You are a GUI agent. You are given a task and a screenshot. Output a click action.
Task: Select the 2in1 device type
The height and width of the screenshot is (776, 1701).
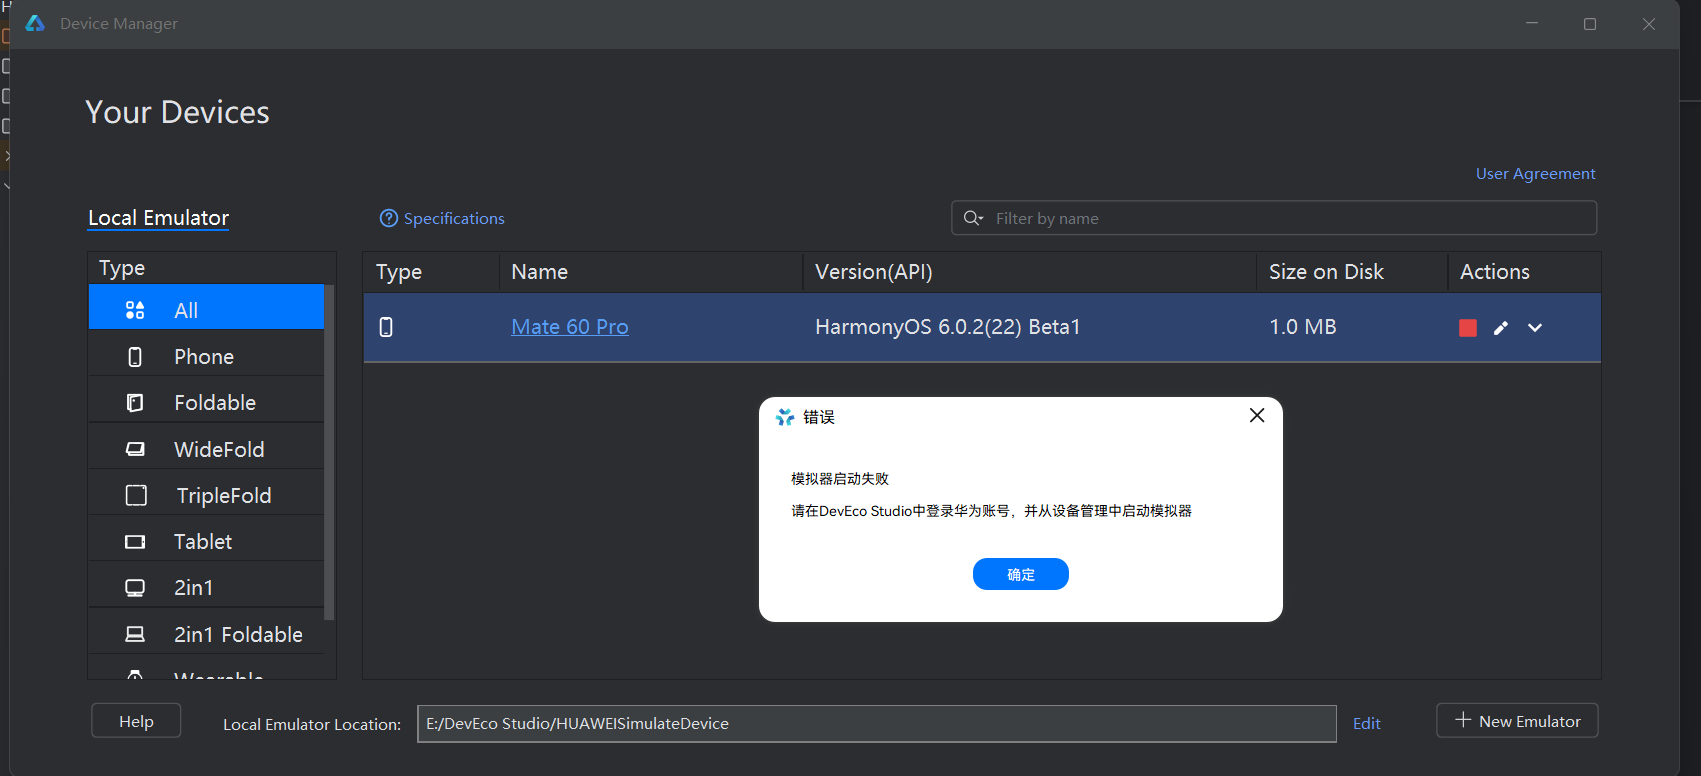(193, 588)
